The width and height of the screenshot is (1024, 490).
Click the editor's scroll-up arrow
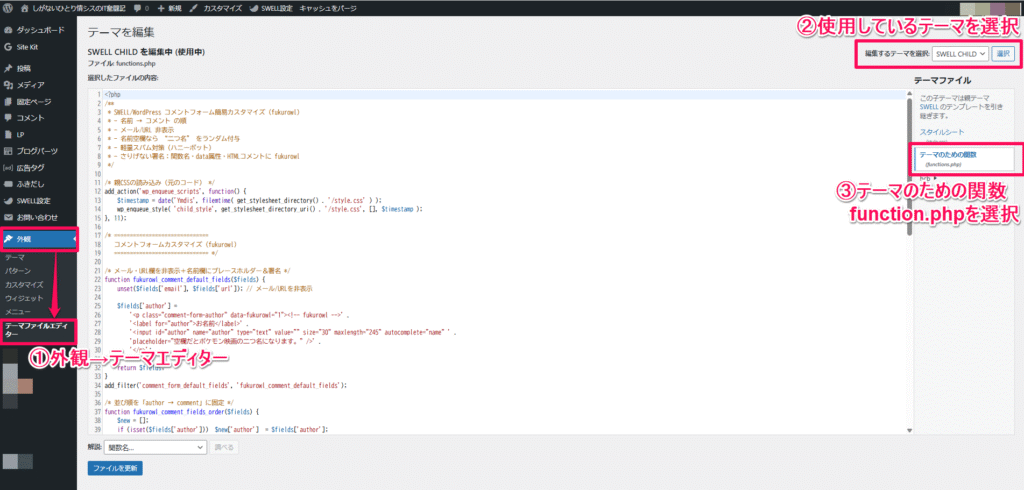pyautogui.click(x=908, y=94)
